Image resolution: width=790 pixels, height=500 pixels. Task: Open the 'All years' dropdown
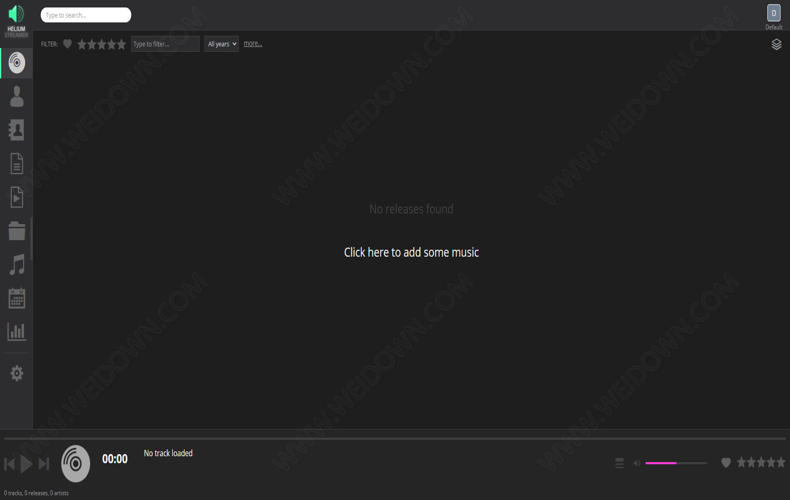pos(221,44)
